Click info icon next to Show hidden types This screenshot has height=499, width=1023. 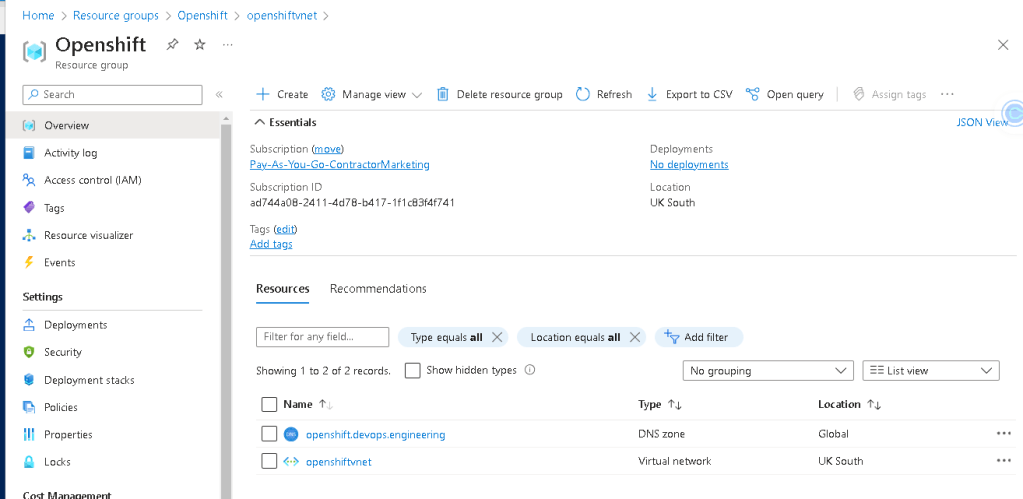[530, 370]
